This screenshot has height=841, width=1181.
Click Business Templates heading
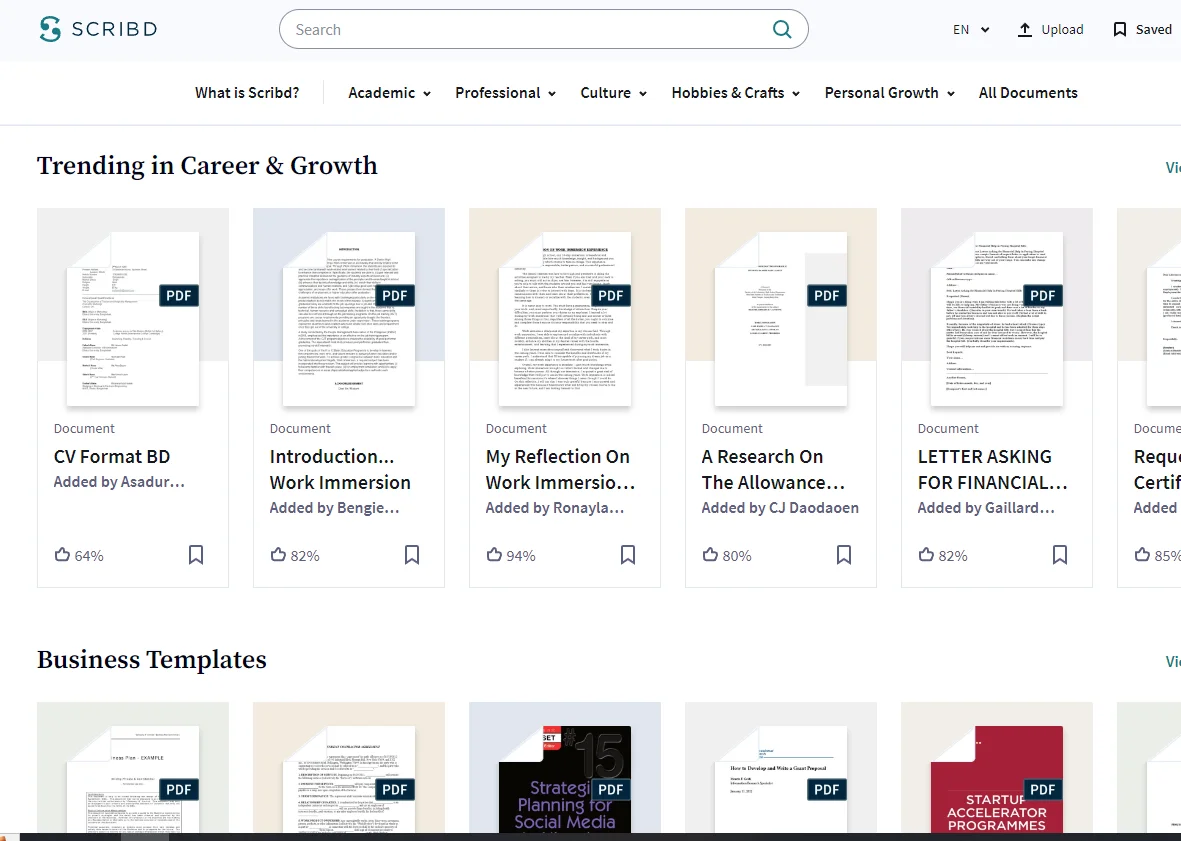(151, 660)
